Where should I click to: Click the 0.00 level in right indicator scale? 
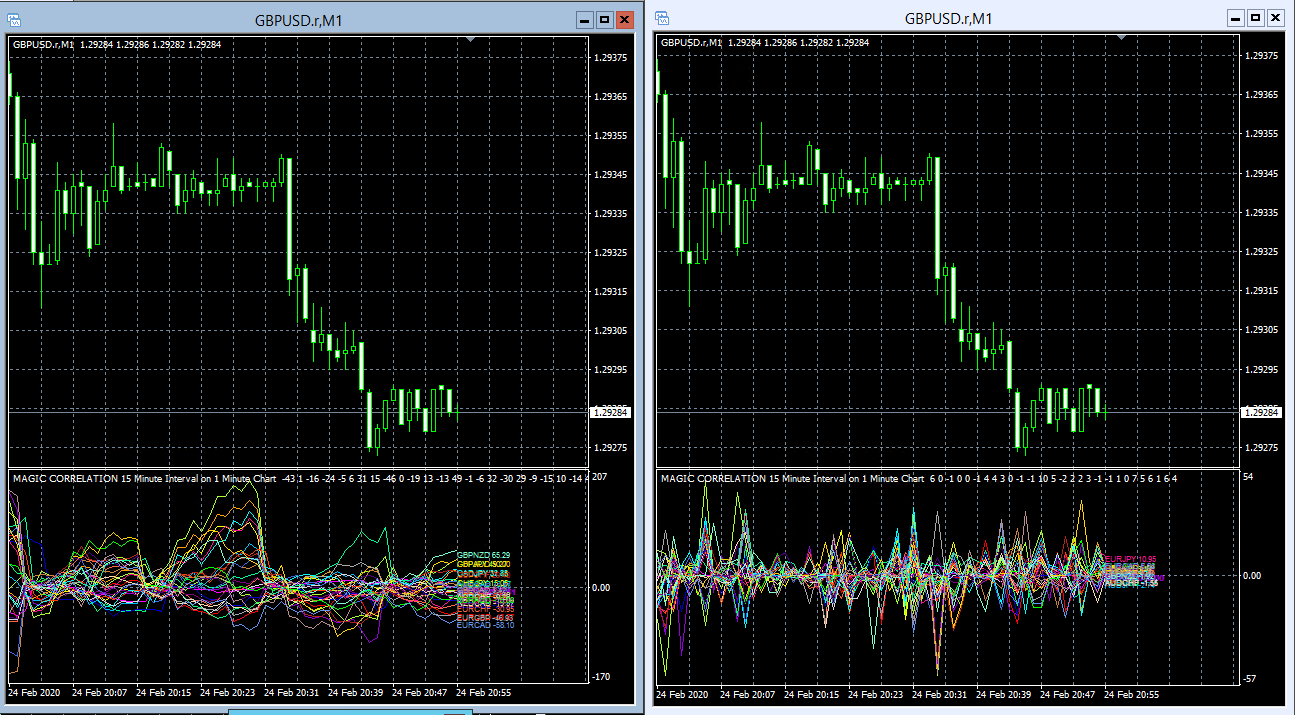coord(1252,575)
